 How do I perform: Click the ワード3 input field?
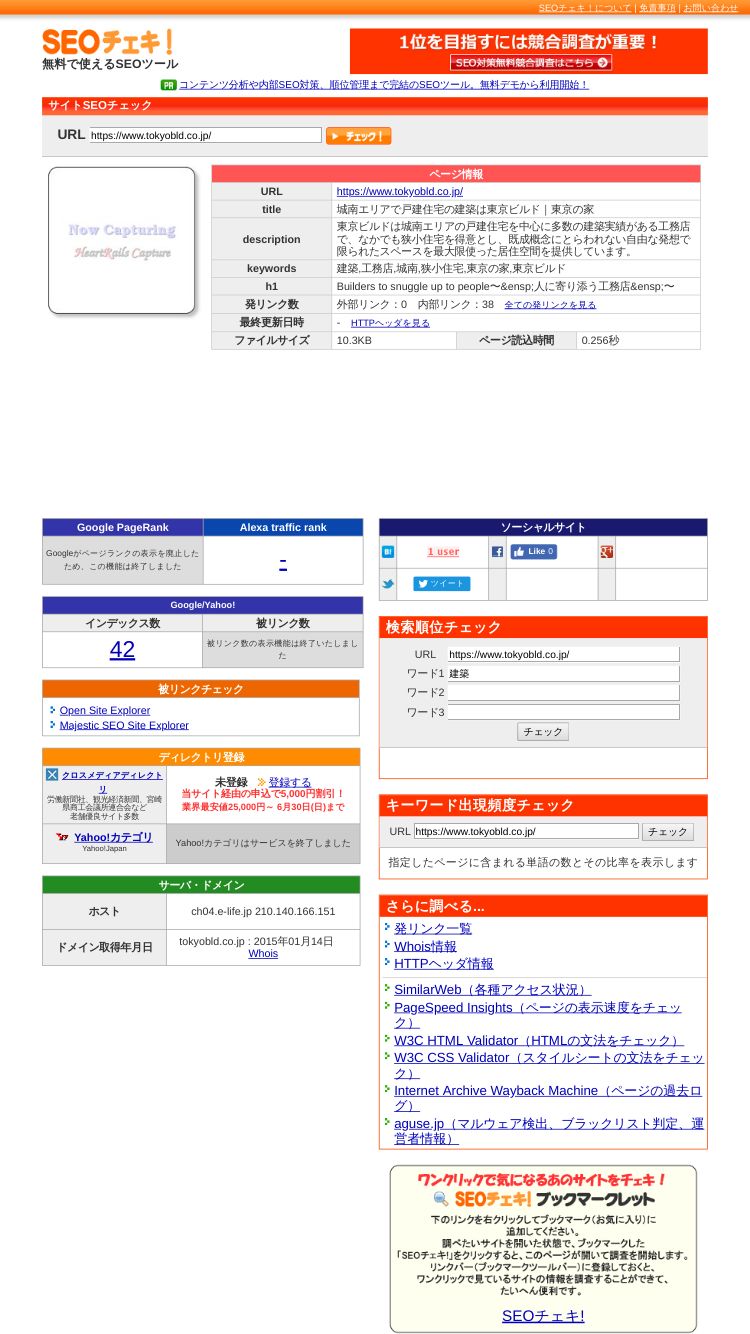pyautogui.click(x=563, y=712)
